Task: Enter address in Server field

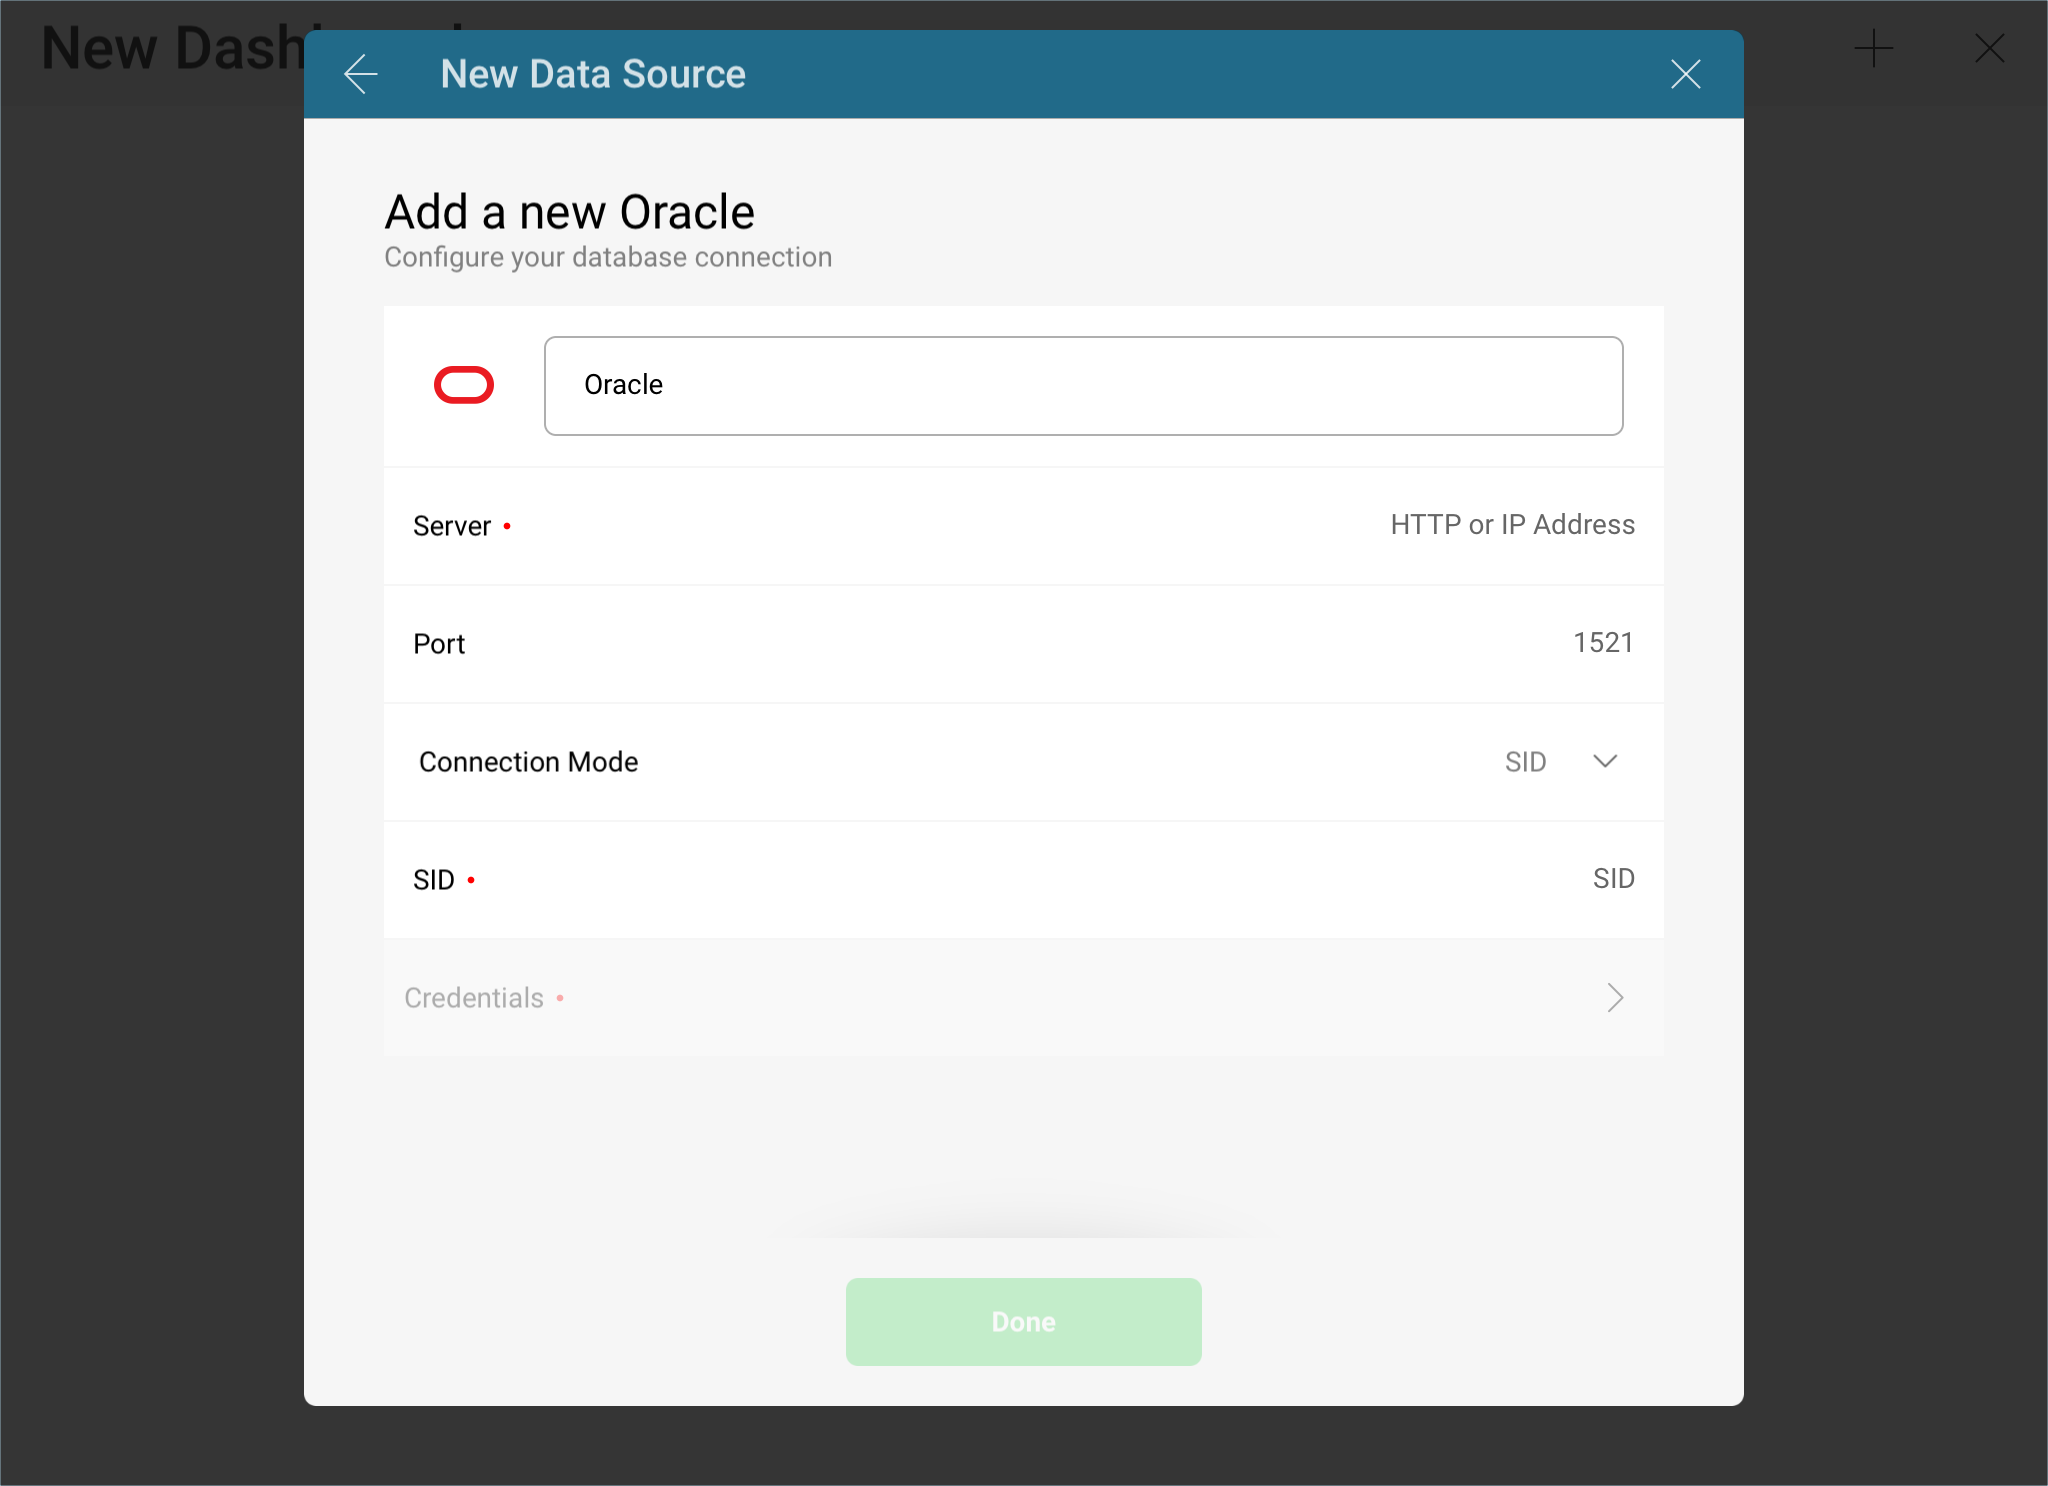Action: pos(1511,525)
